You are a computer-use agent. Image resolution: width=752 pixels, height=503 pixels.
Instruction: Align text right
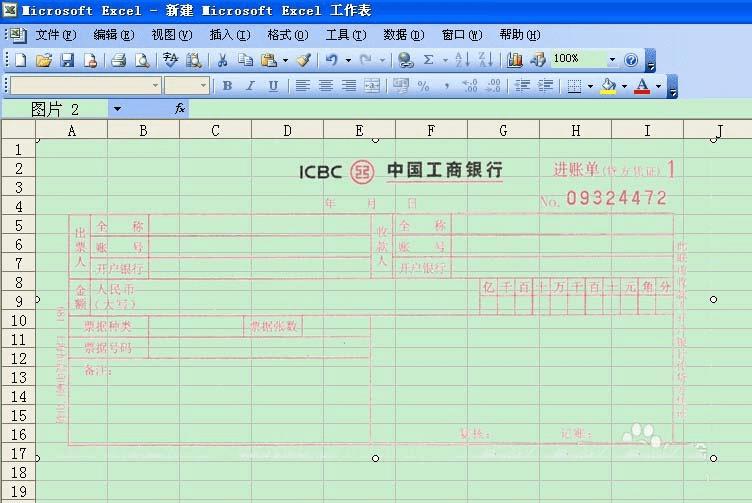(x=349, y=86)
